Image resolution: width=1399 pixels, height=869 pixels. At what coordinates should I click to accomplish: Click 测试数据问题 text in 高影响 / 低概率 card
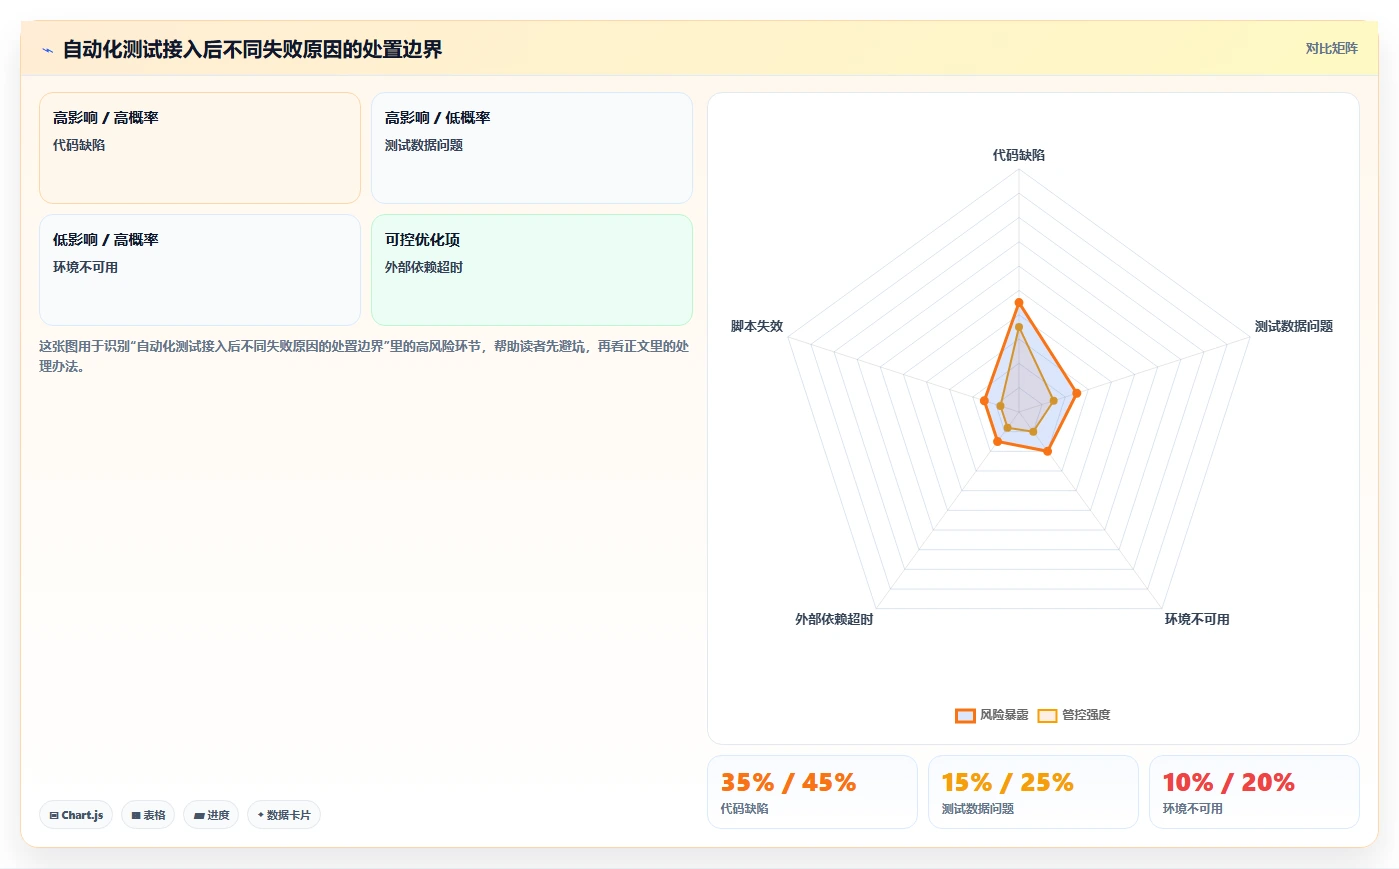(424, 145)
